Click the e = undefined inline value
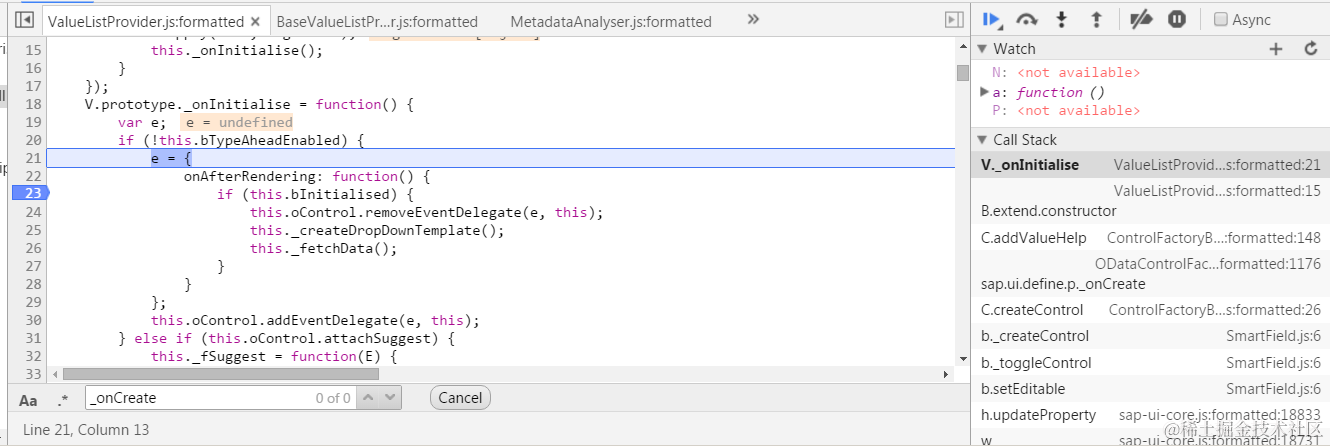Viewport: 1330px width, 446px height. (x=236, y=122)
